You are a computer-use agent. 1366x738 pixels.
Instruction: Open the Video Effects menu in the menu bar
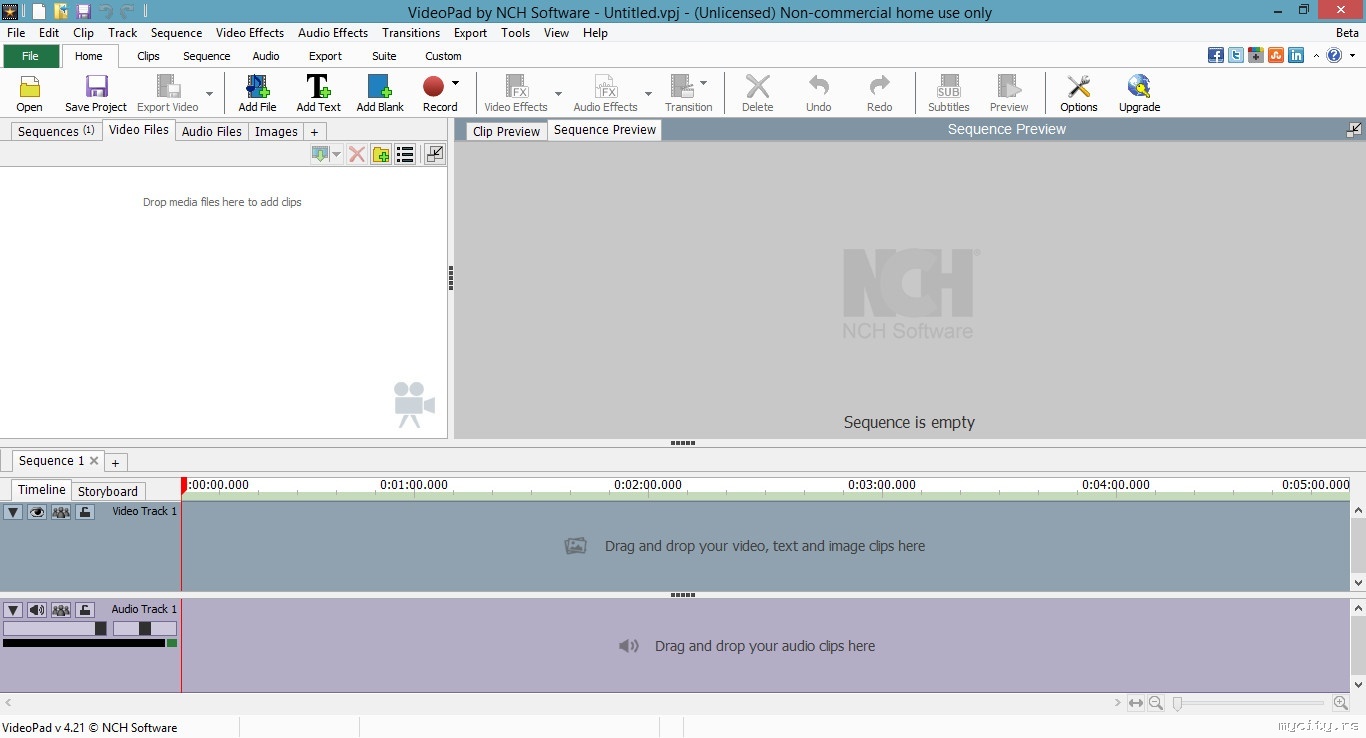pos(250,33)
